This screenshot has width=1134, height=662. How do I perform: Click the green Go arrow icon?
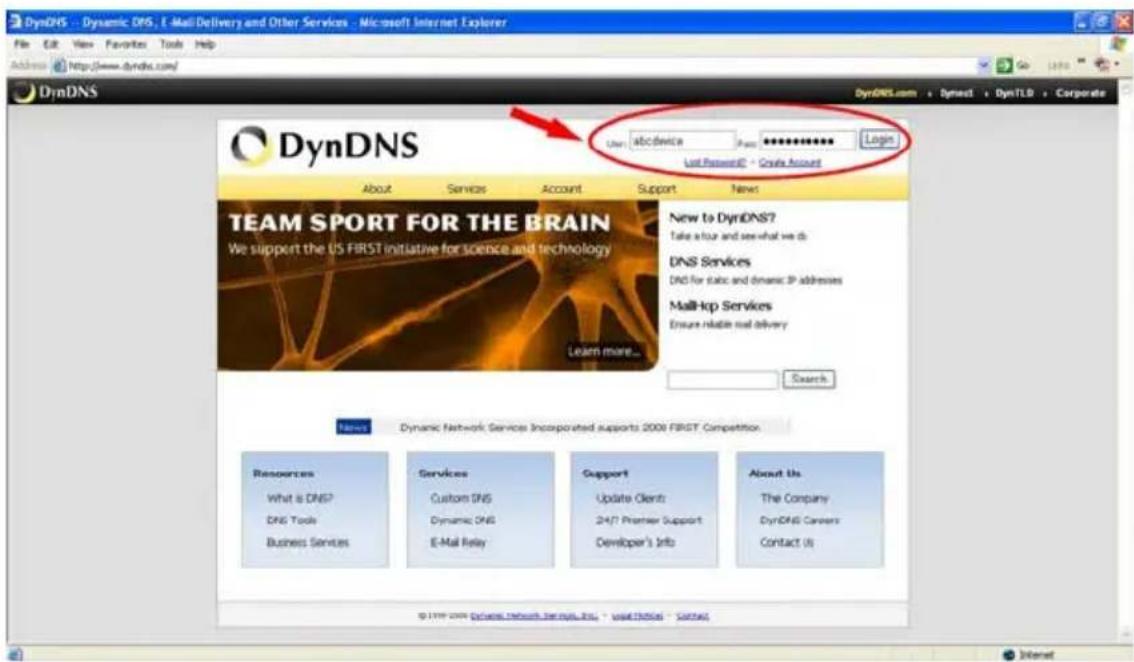[x=1005, y=65]
